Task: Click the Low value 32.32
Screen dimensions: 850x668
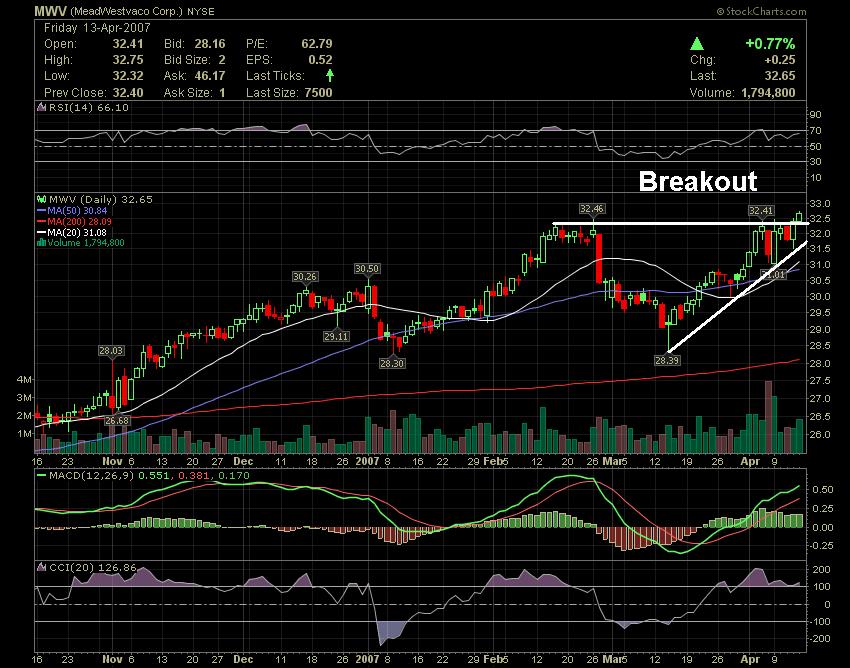Action: click(x=128, y=76)
